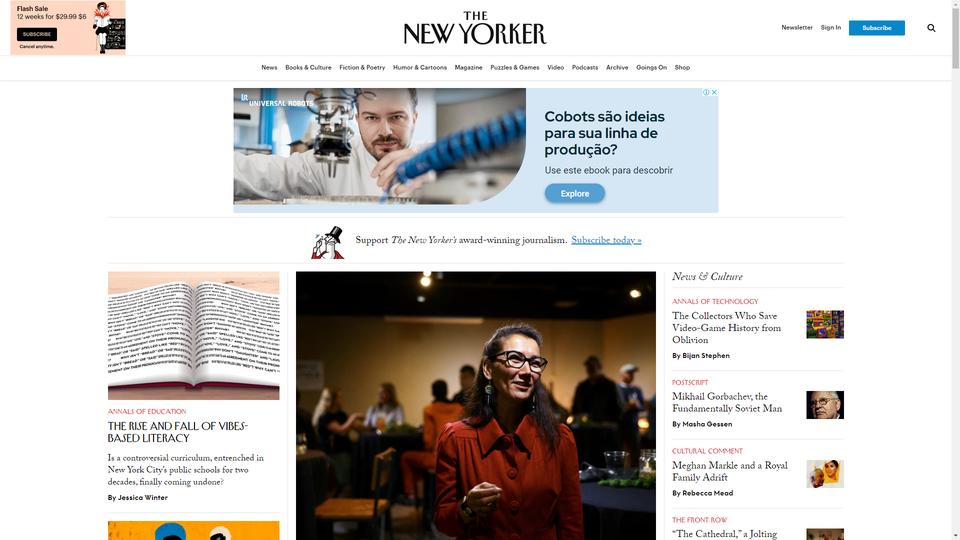Open the Sign In link

coord(830,28)
